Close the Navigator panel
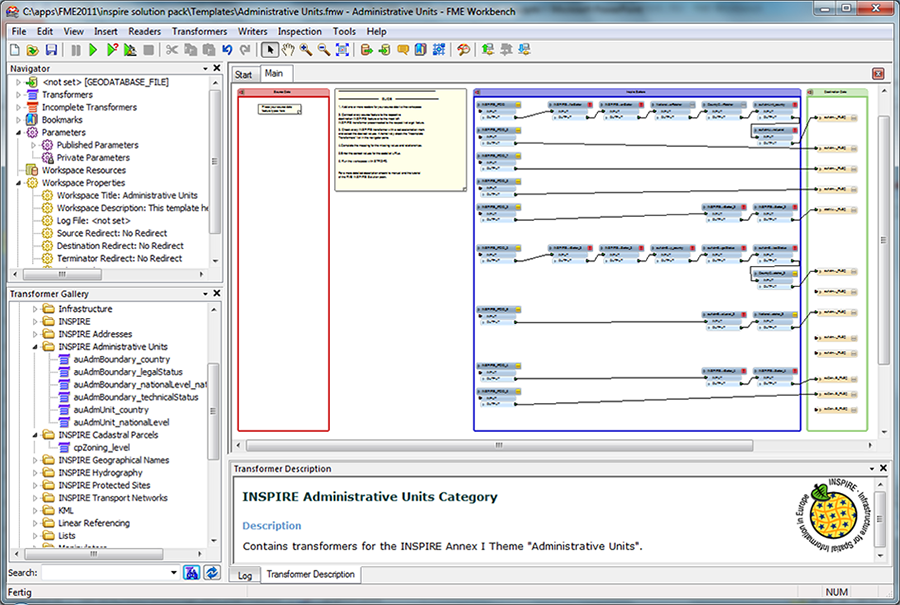This screenshot has width=900, height=605. coord(217,68)
